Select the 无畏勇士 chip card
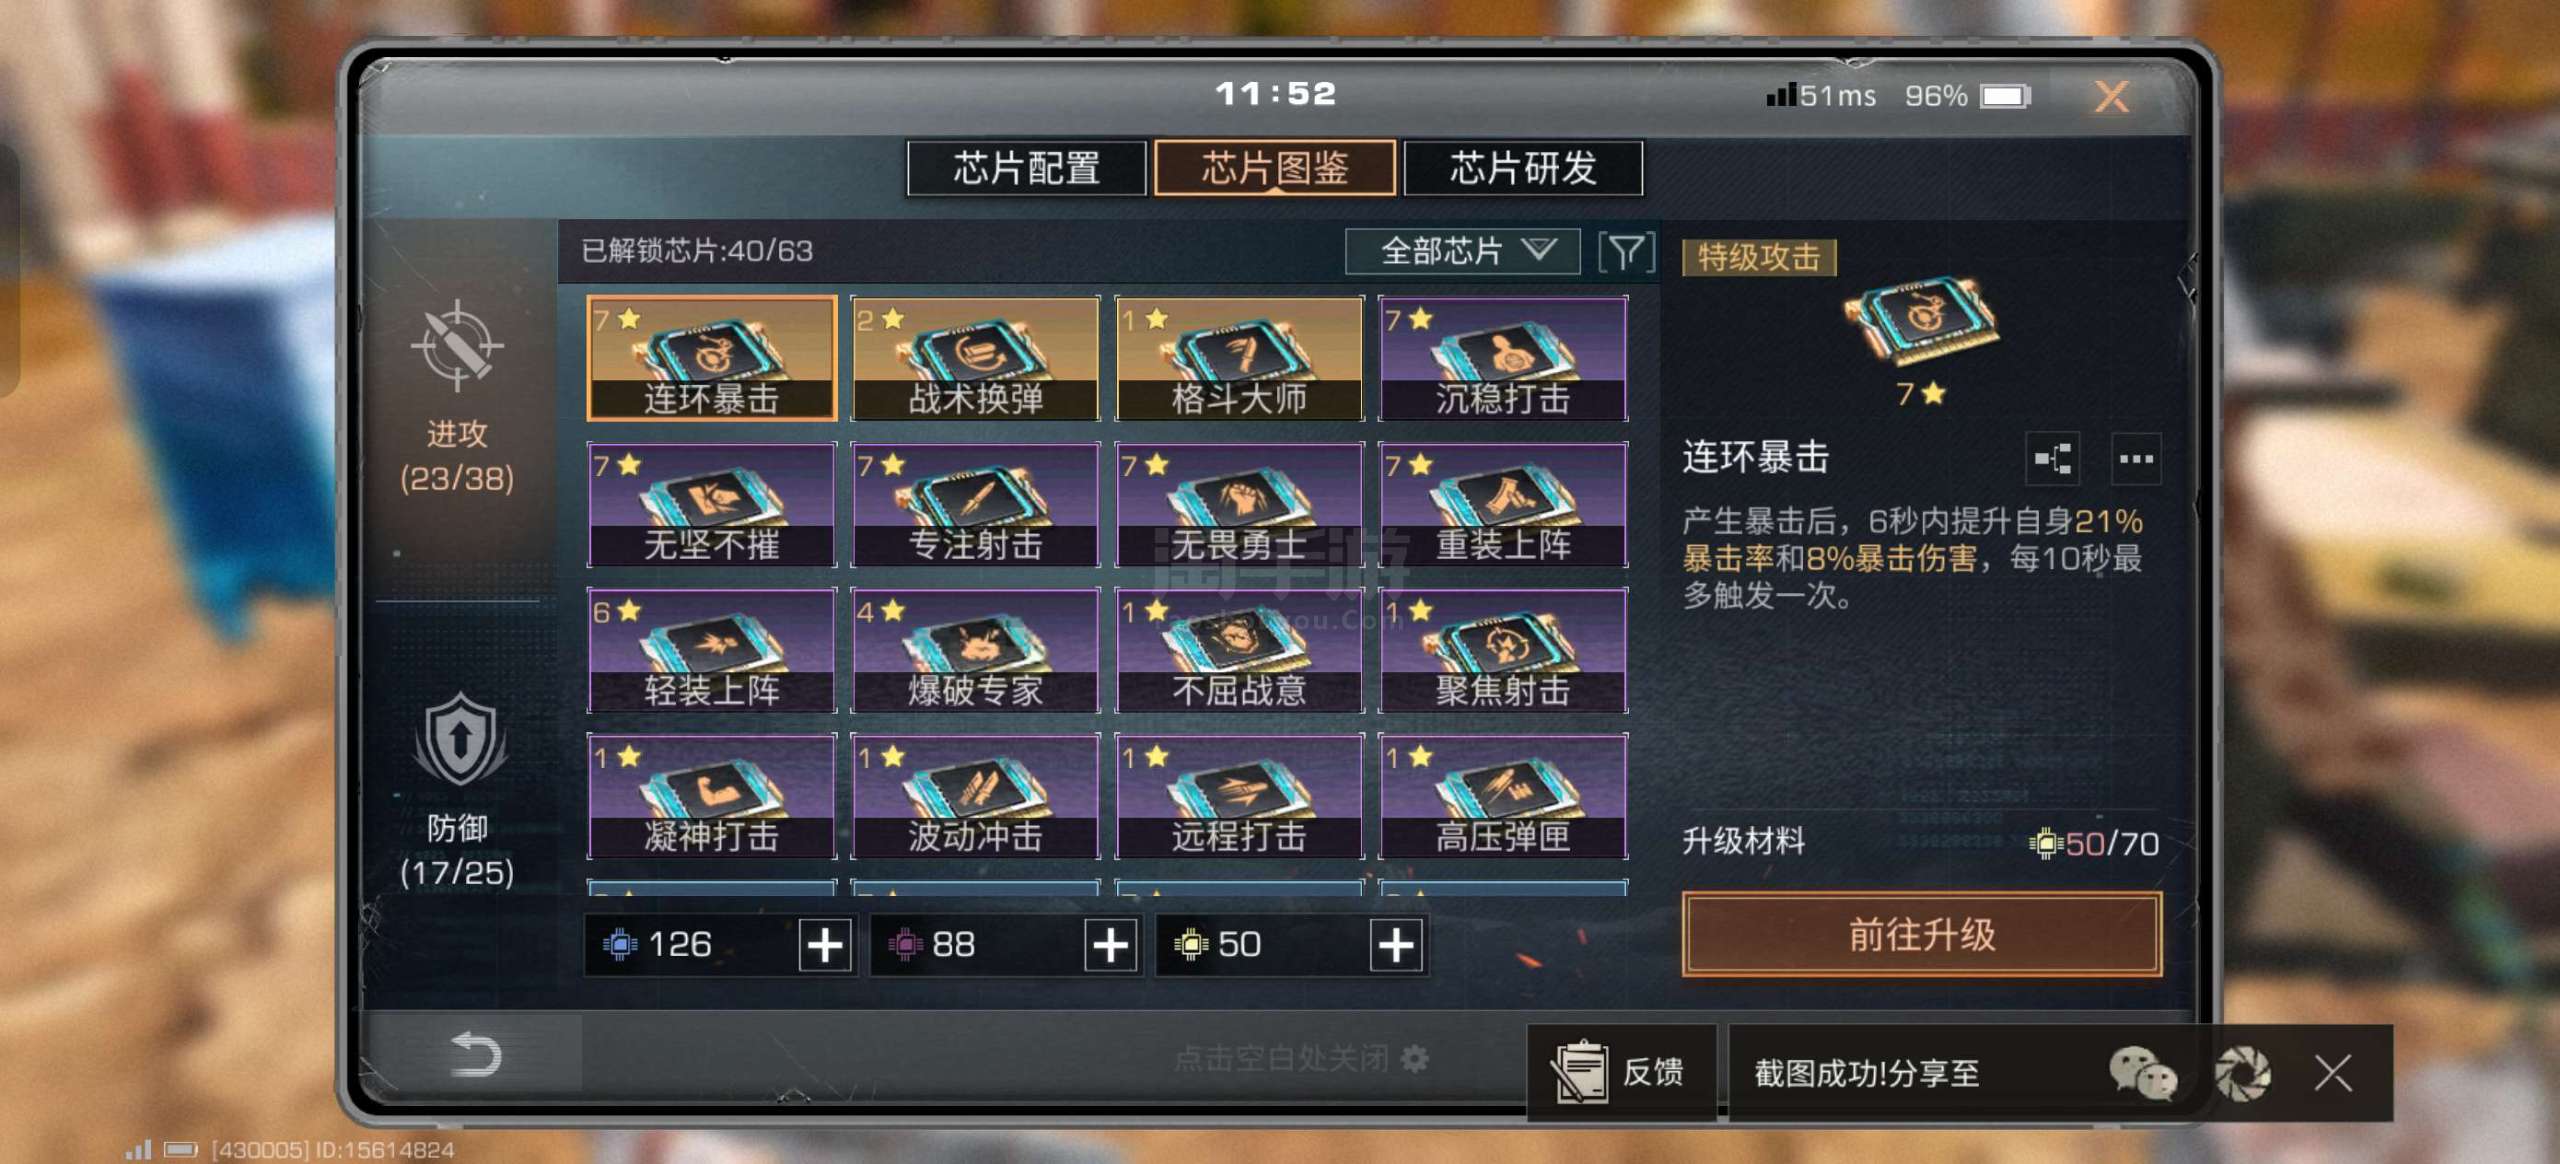 click(x=1239, y=504)
